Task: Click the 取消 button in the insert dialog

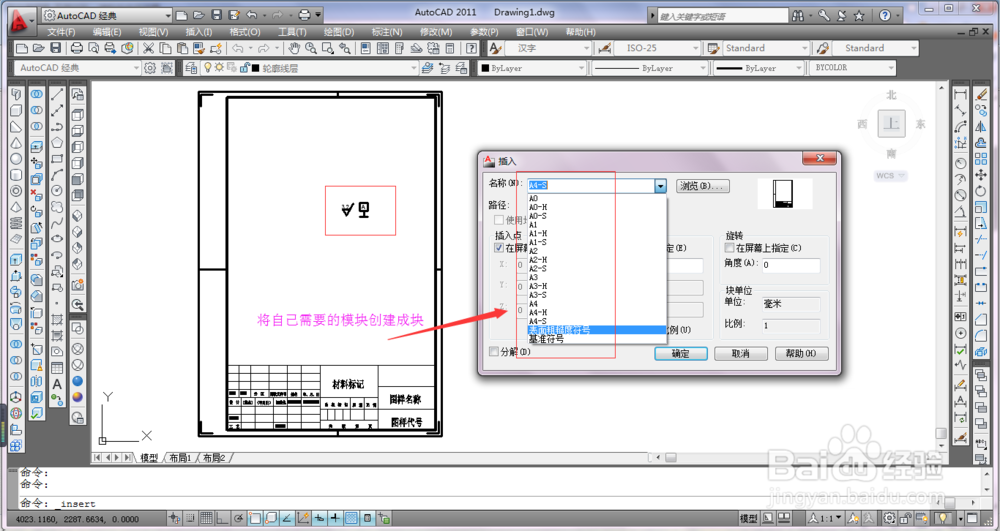Action: 740,353
